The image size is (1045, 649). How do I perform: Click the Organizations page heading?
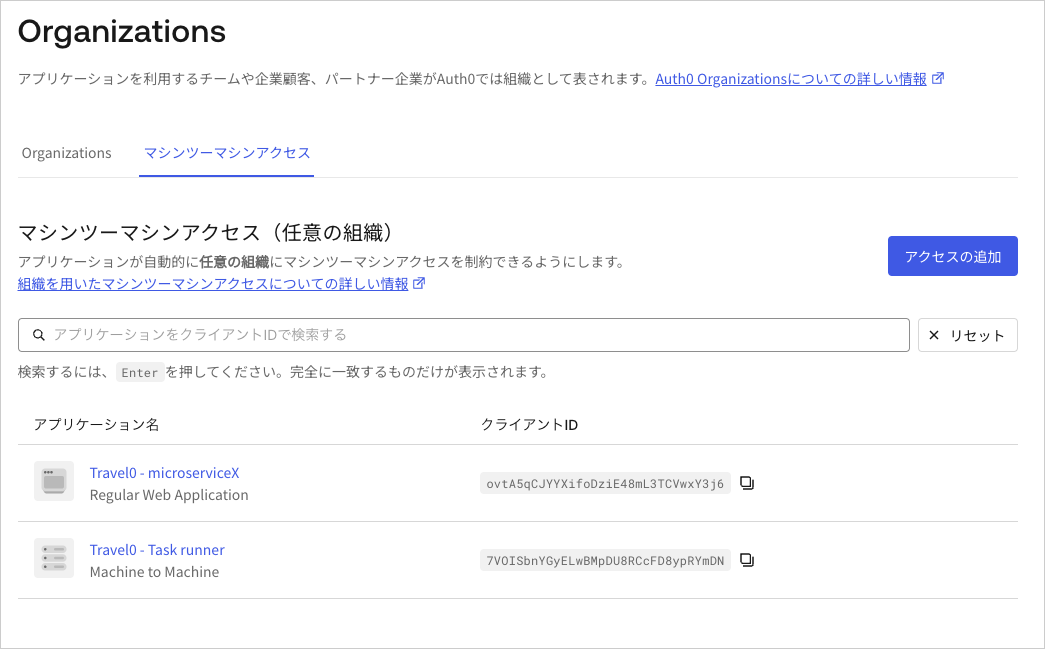pyautogui.click(x=122, y=32)
